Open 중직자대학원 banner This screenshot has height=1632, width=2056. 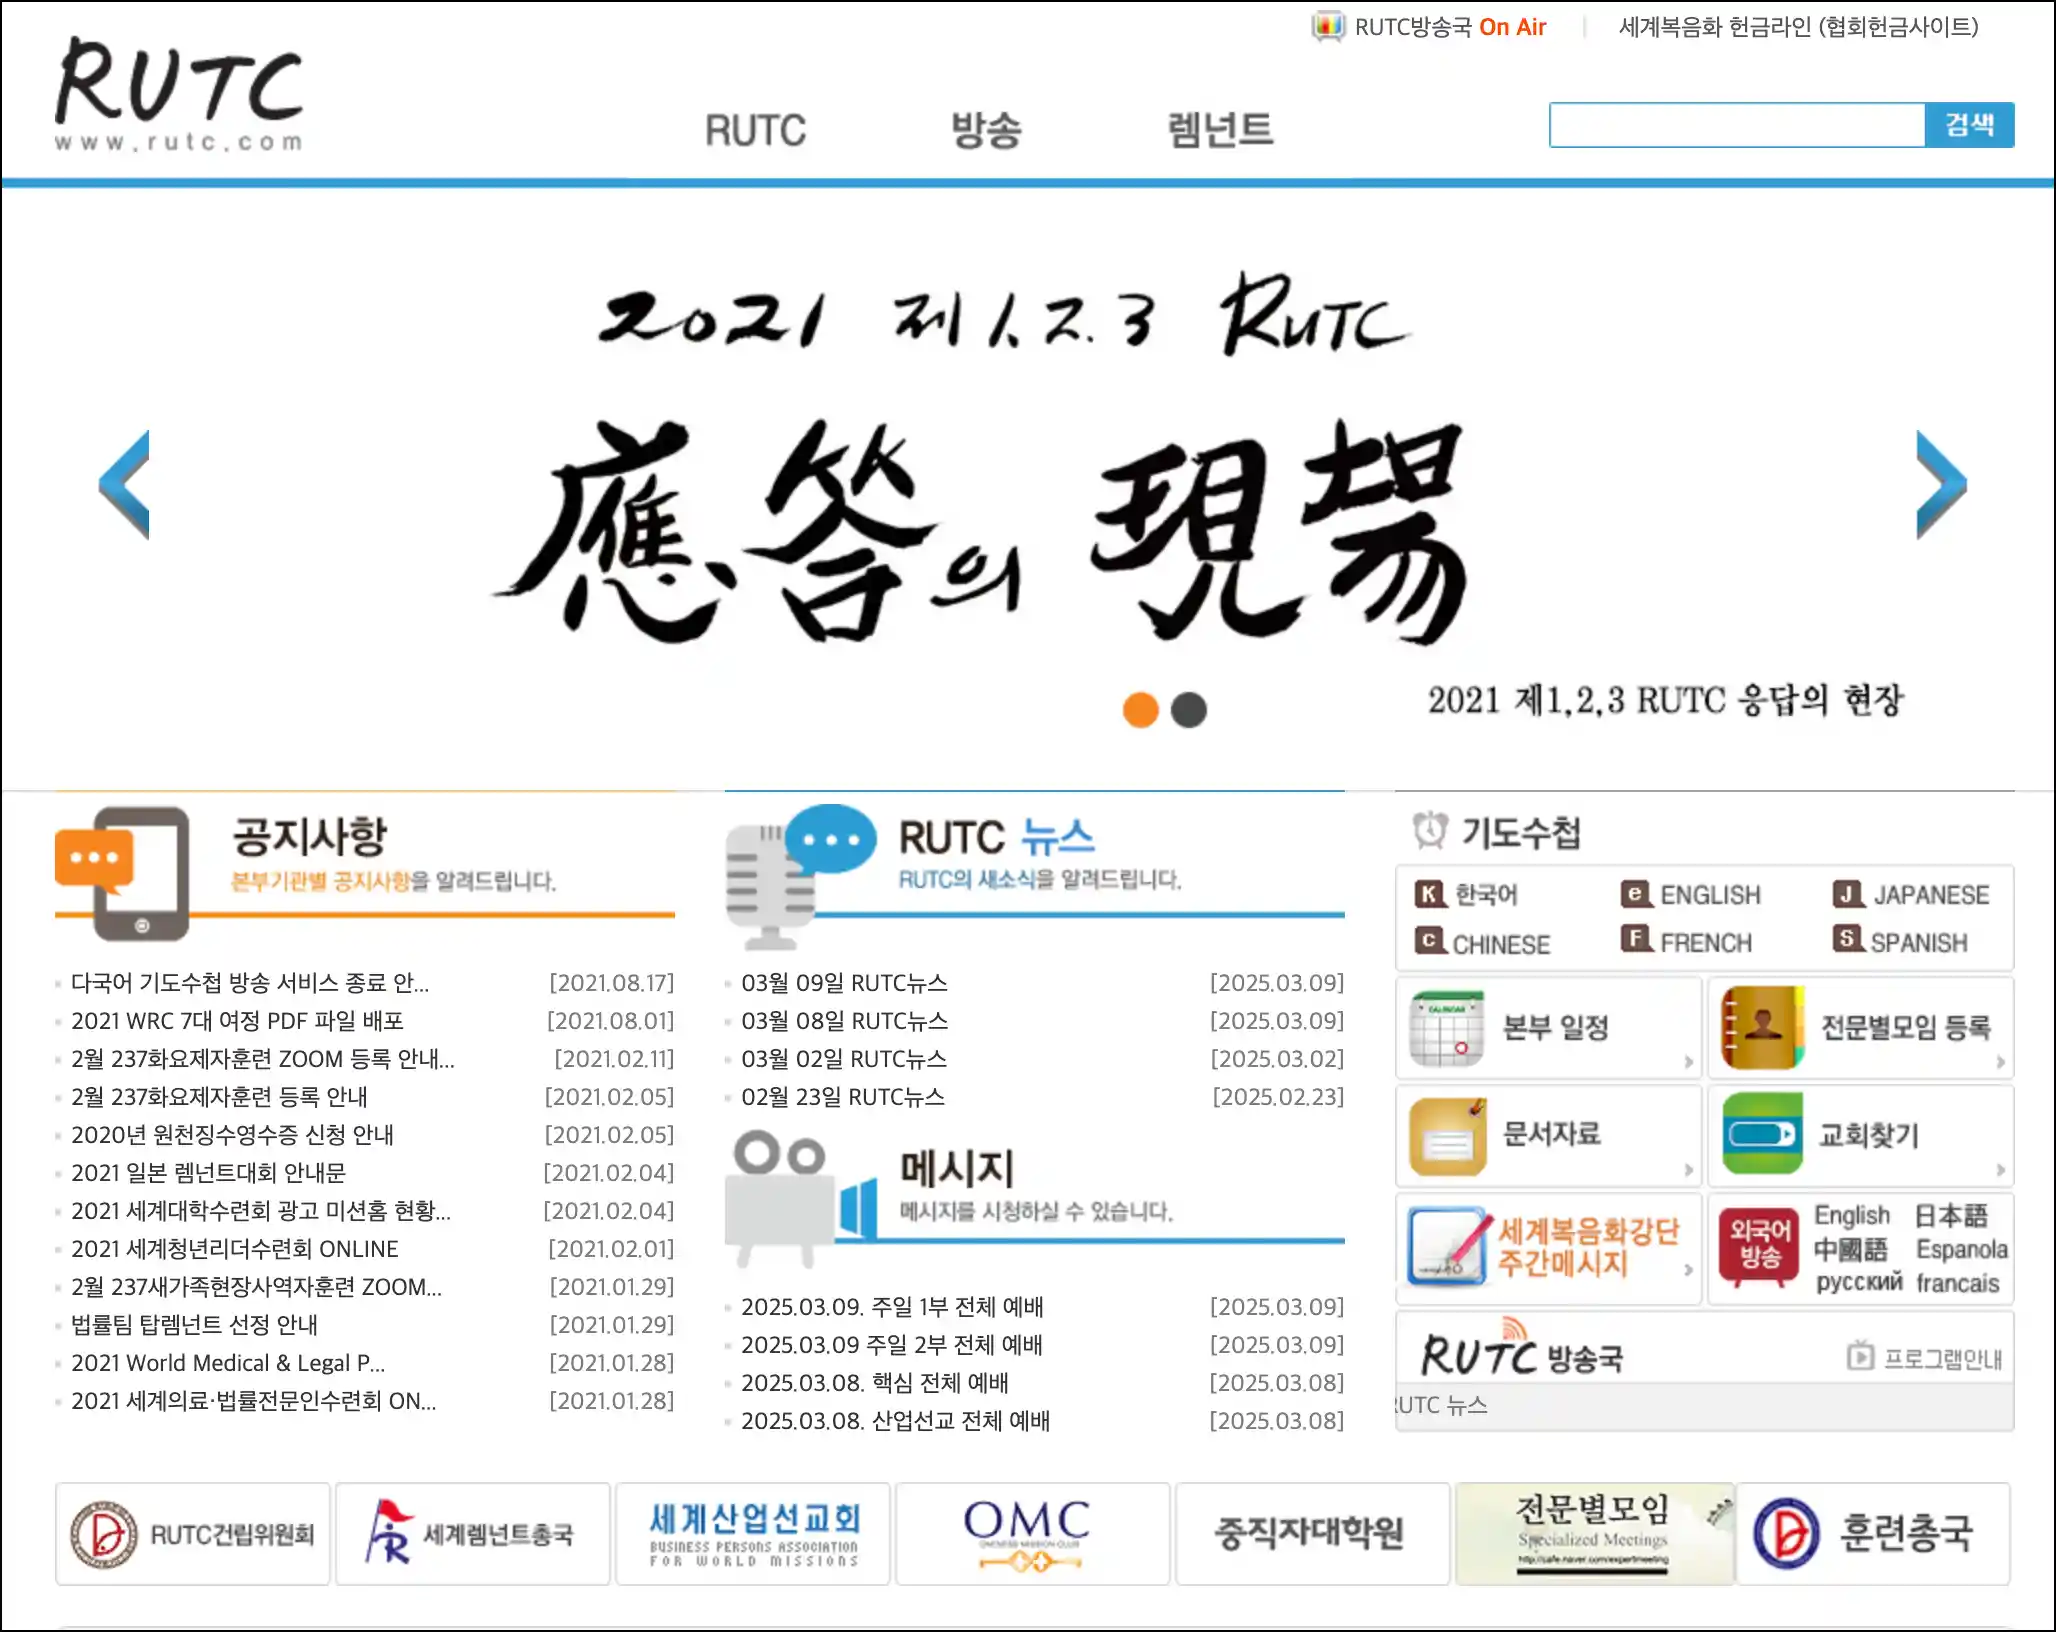point(1313,1534)
